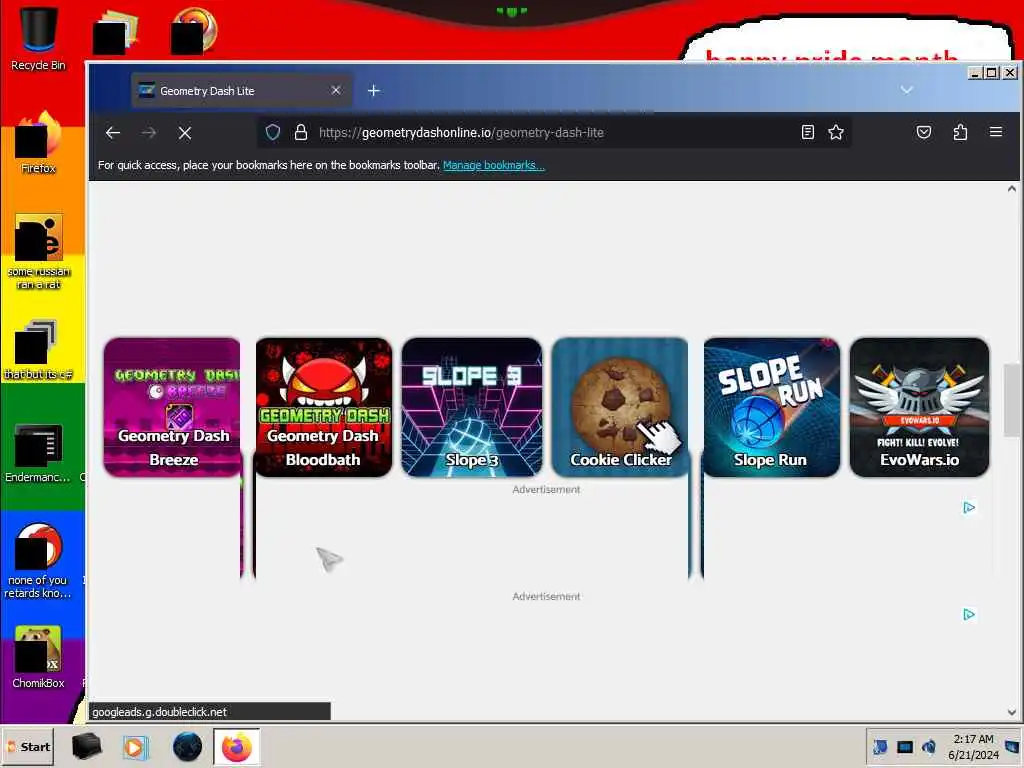Open the Slope 3 game thumbnail
Viewport: 1024px width, 768px height.
(x=472, y=407)
